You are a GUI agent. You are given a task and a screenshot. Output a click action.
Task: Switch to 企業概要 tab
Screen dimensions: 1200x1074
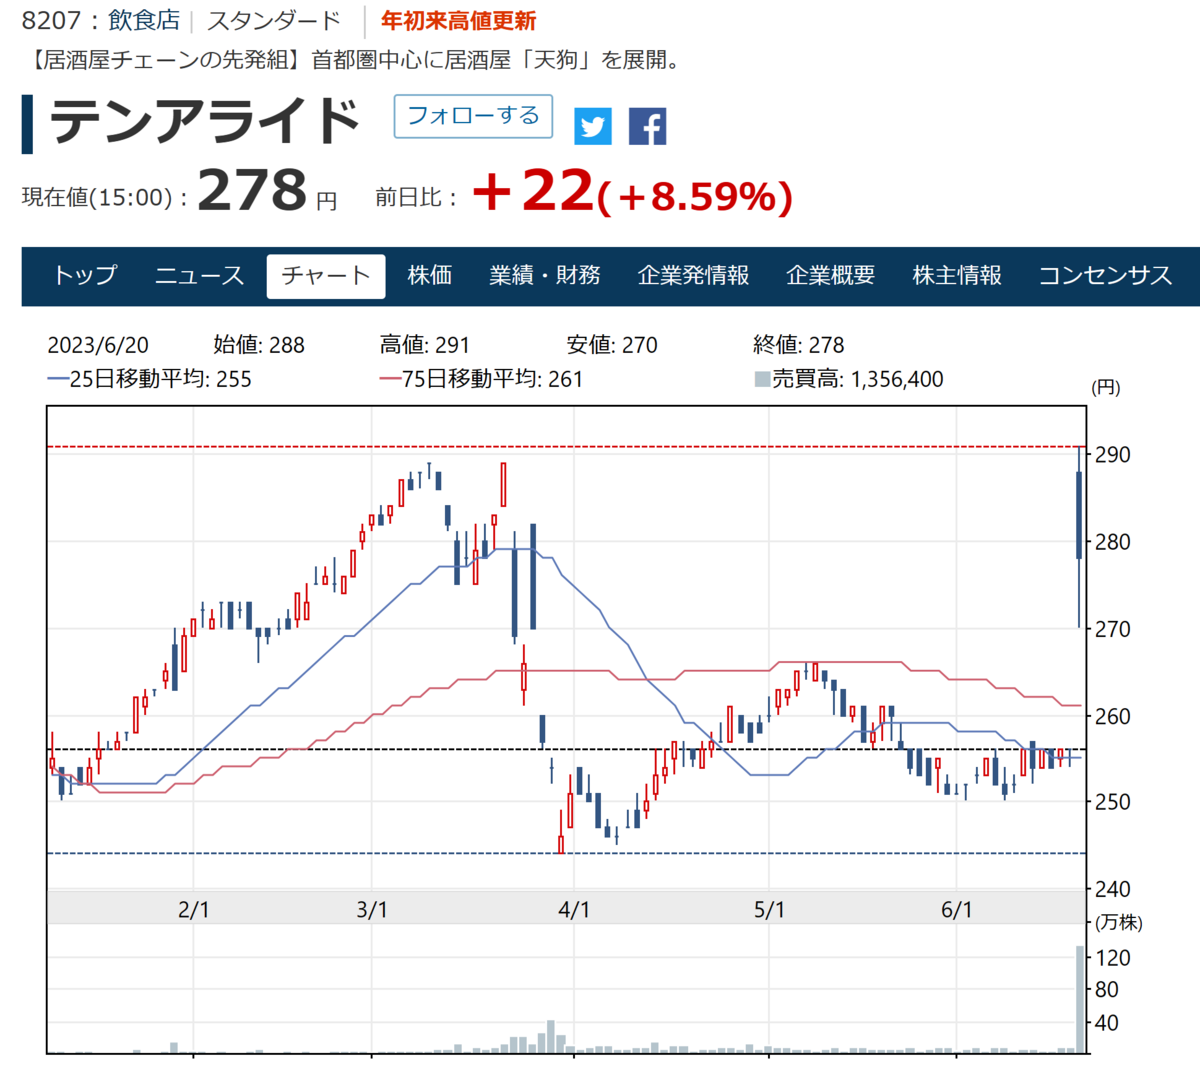[830, 276]
